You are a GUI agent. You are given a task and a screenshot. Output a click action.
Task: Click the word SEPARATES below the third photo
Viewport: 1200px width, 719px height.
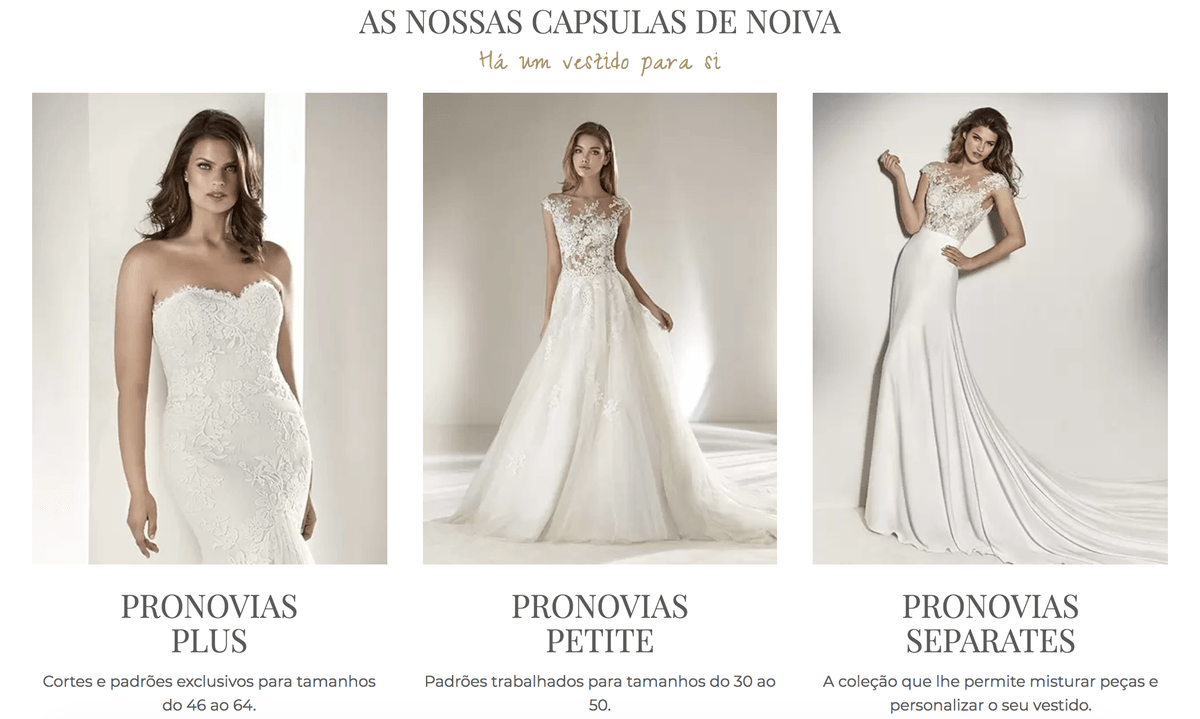990,640
